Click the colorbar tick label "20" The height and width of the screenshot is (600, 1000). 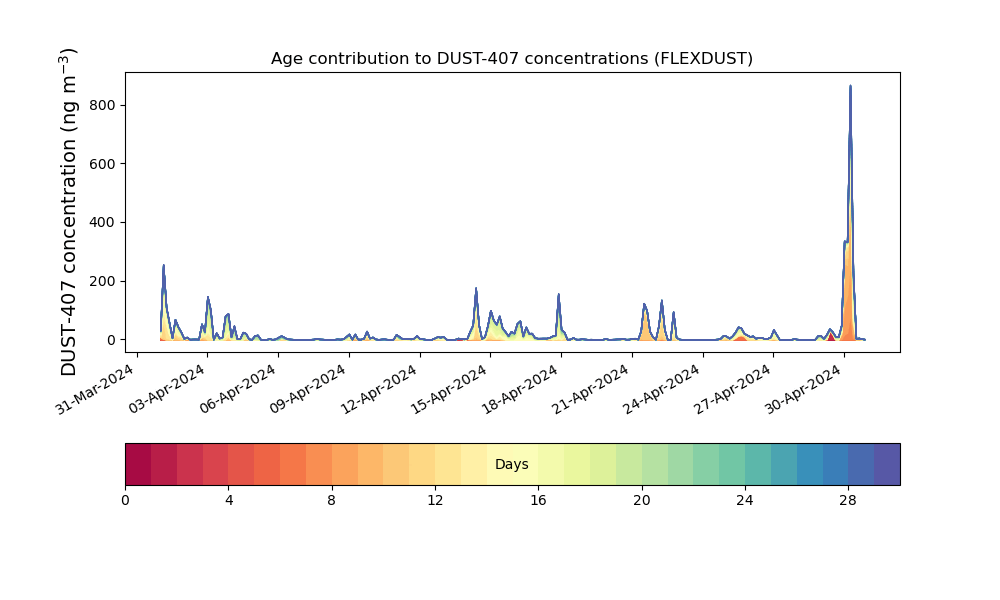(642, 501)
